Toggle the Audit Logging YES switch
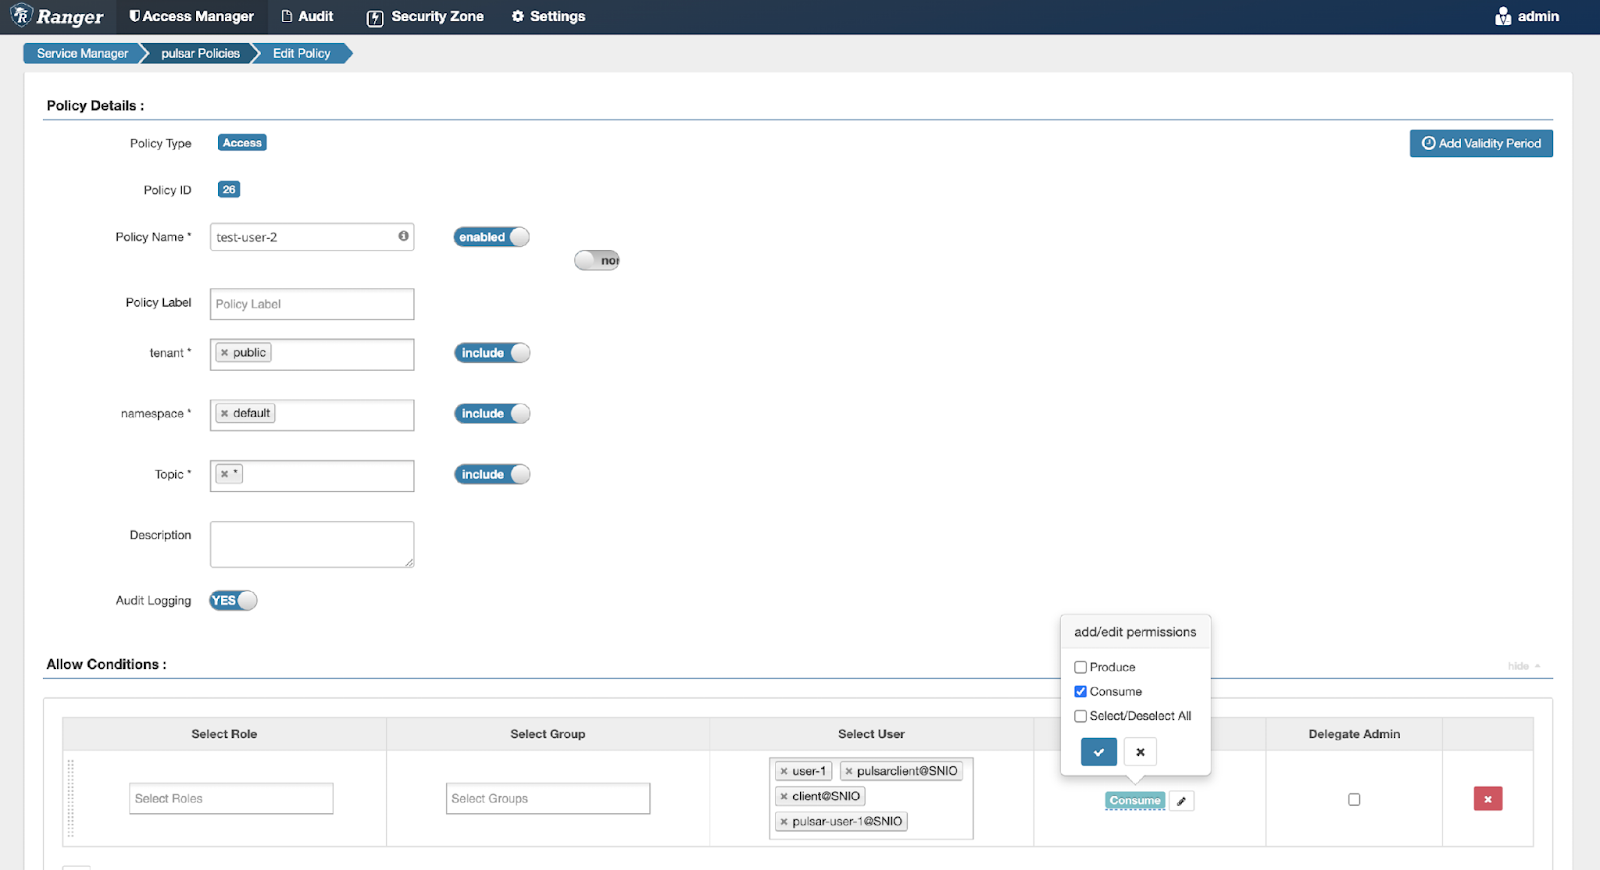This screenshot has width=1600, height=870. tap(233, 601)
